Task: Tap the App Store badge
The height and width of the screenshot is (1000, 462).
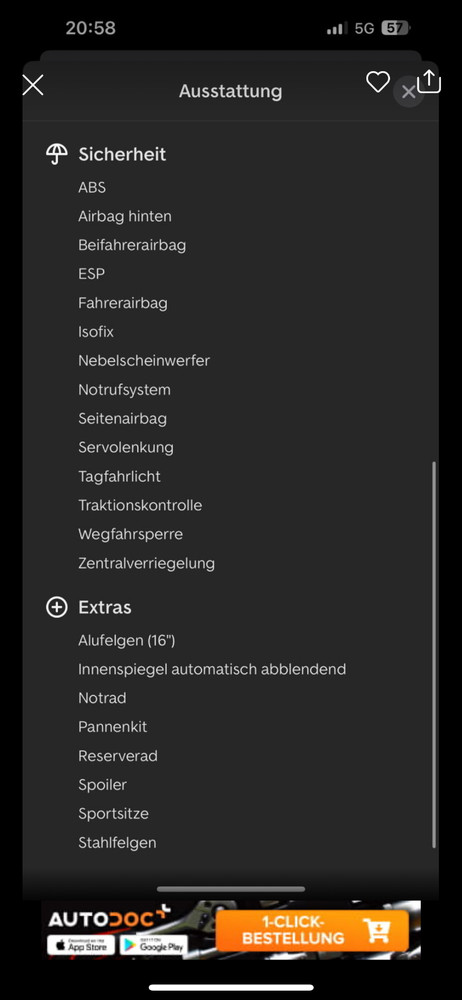Action: (81, 945)
